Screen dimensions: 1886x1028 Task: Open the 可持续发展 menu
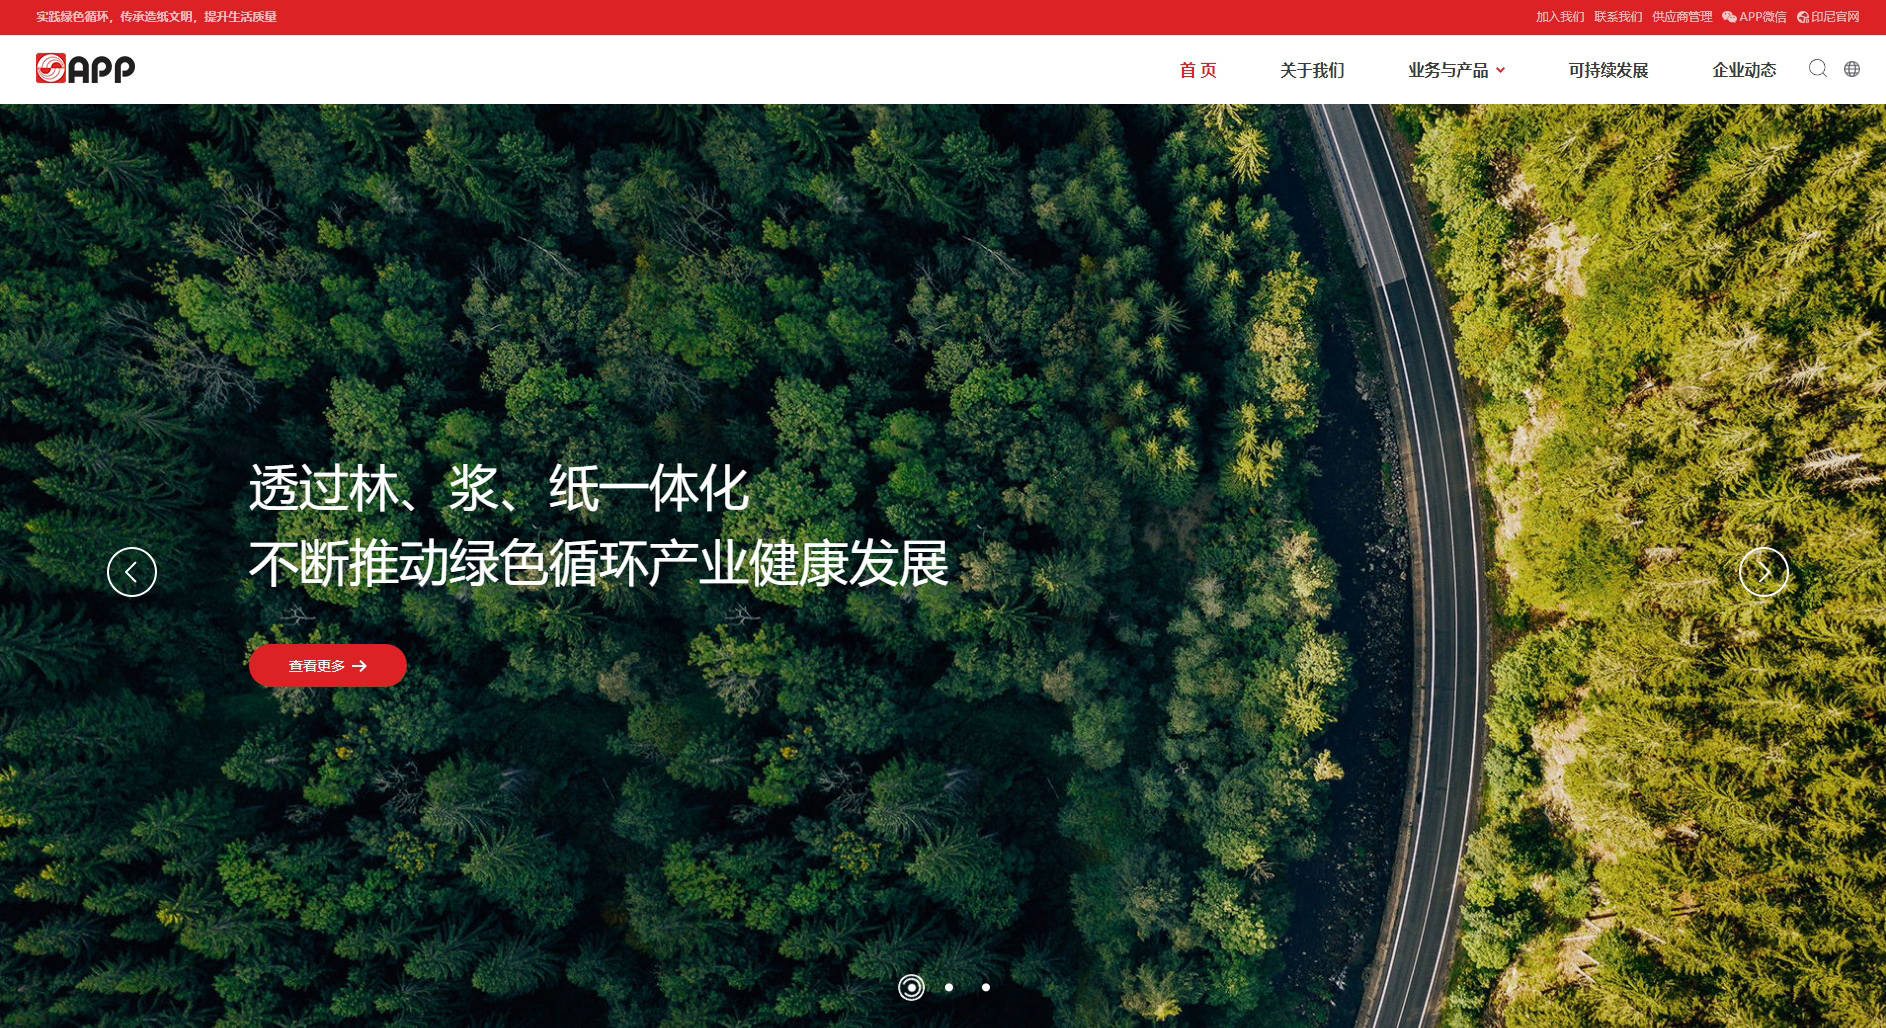pos(1608,70)
